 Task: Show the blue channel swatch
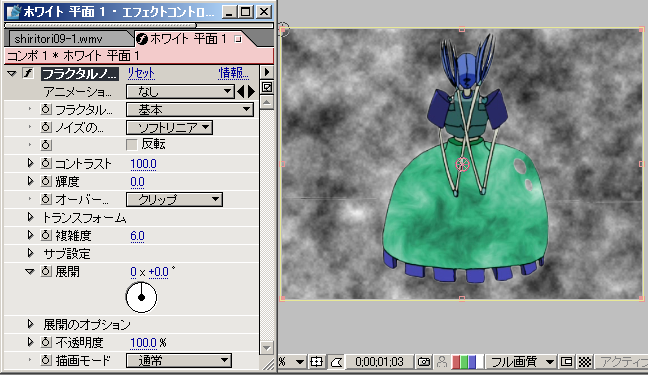pyautogui.click(x=472, y=362)
